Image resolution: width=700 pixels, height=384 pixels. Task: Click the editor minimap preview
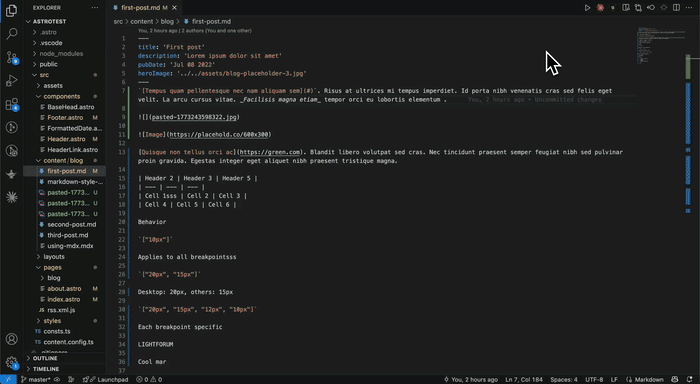point(662,46)
